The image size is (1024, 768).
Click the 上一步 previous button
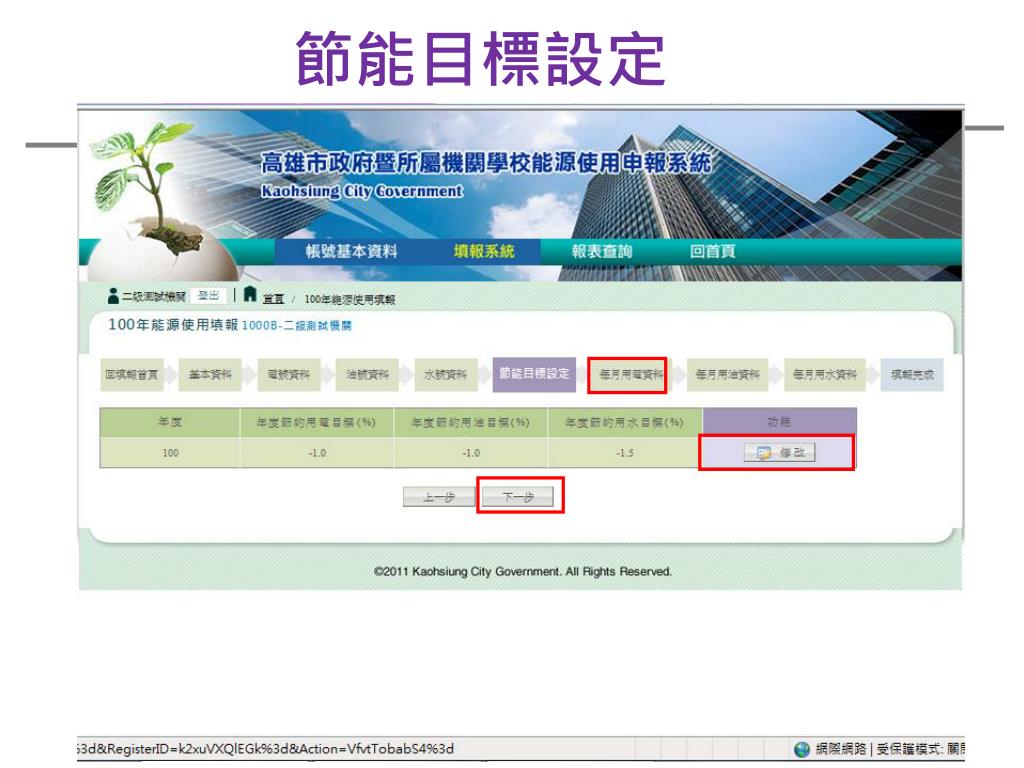[x=438, y=497]
